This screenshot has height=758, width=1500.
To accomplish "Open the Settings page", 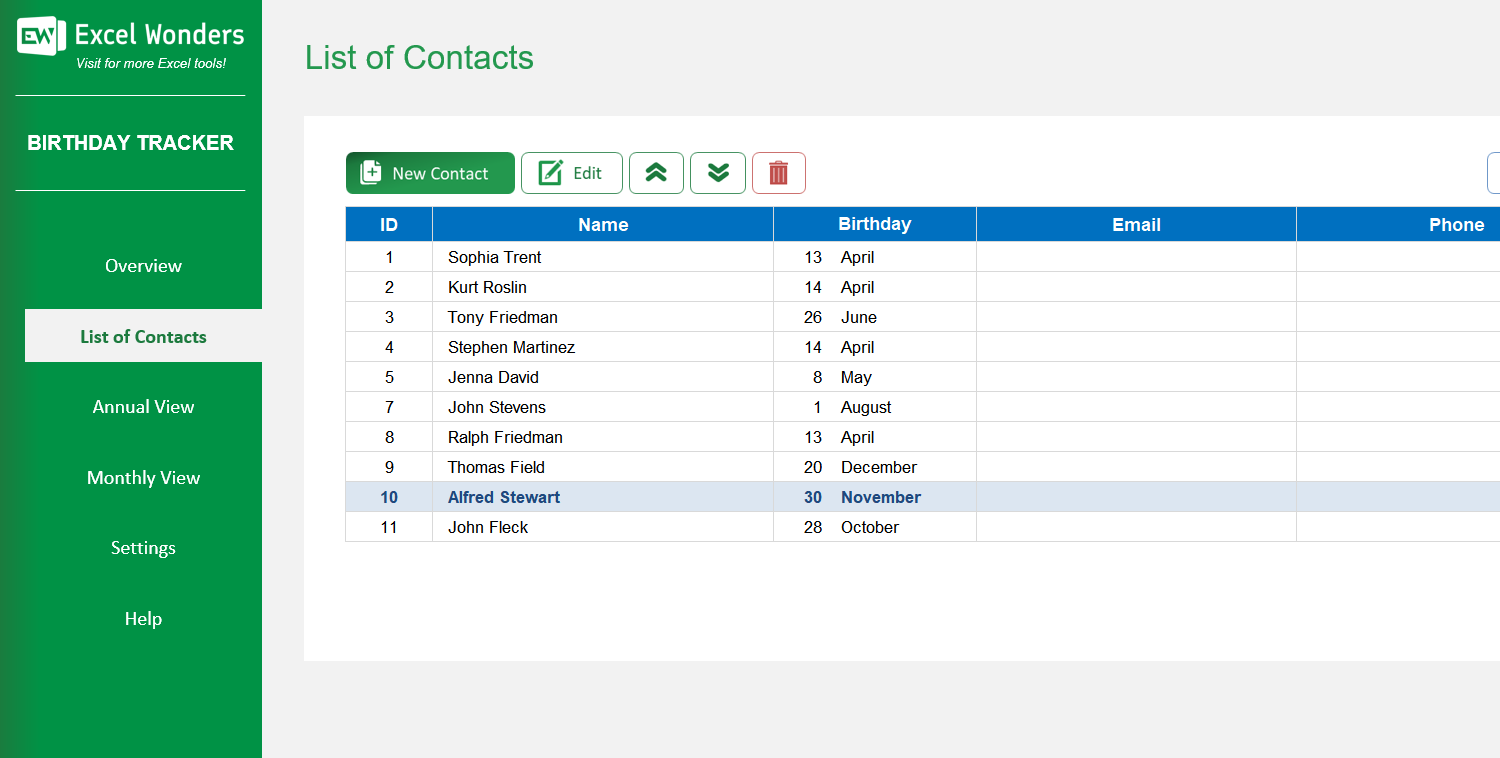I will click(143, 547).
